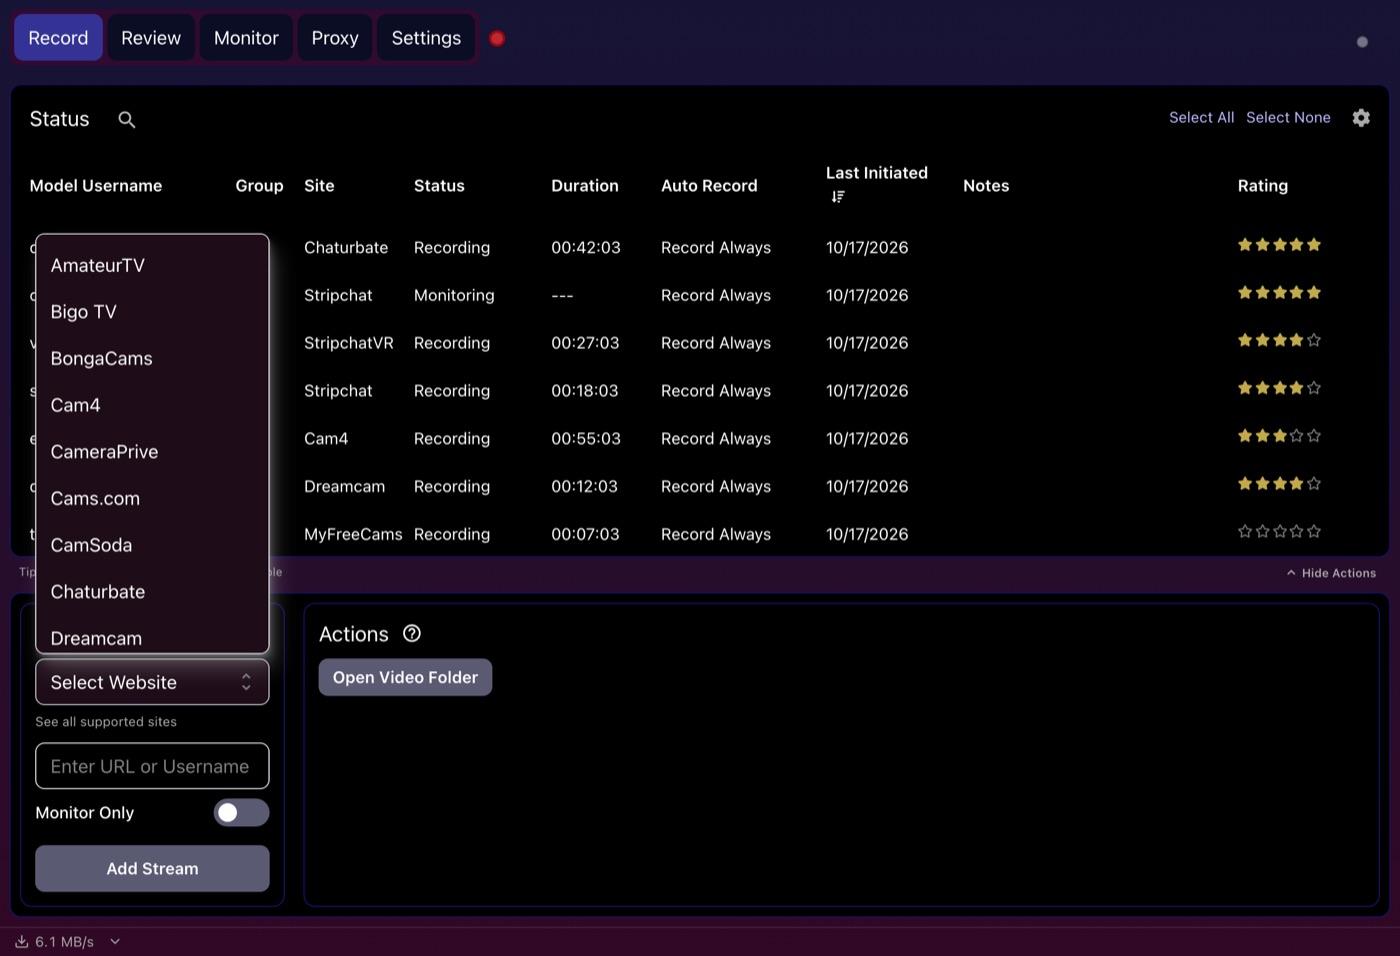Choose BongaCams from the website list
Image resolution: width=1400 pixels, height=956 pixels.
click(152, 358)
